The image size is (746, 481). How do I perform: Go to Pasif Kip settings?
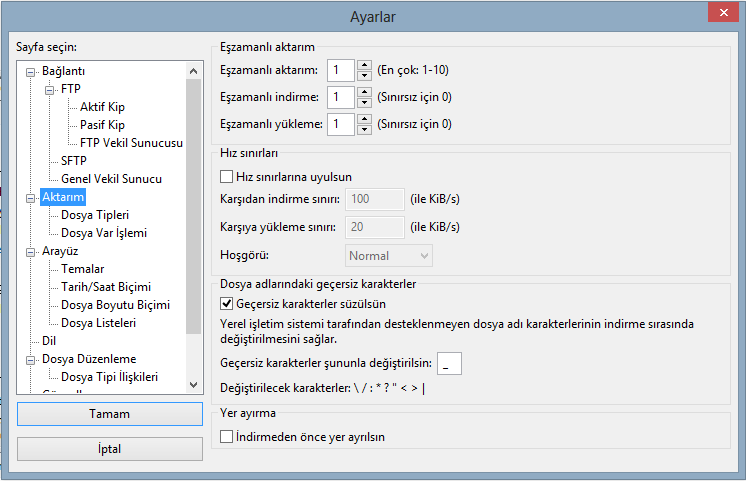(102, 125)
